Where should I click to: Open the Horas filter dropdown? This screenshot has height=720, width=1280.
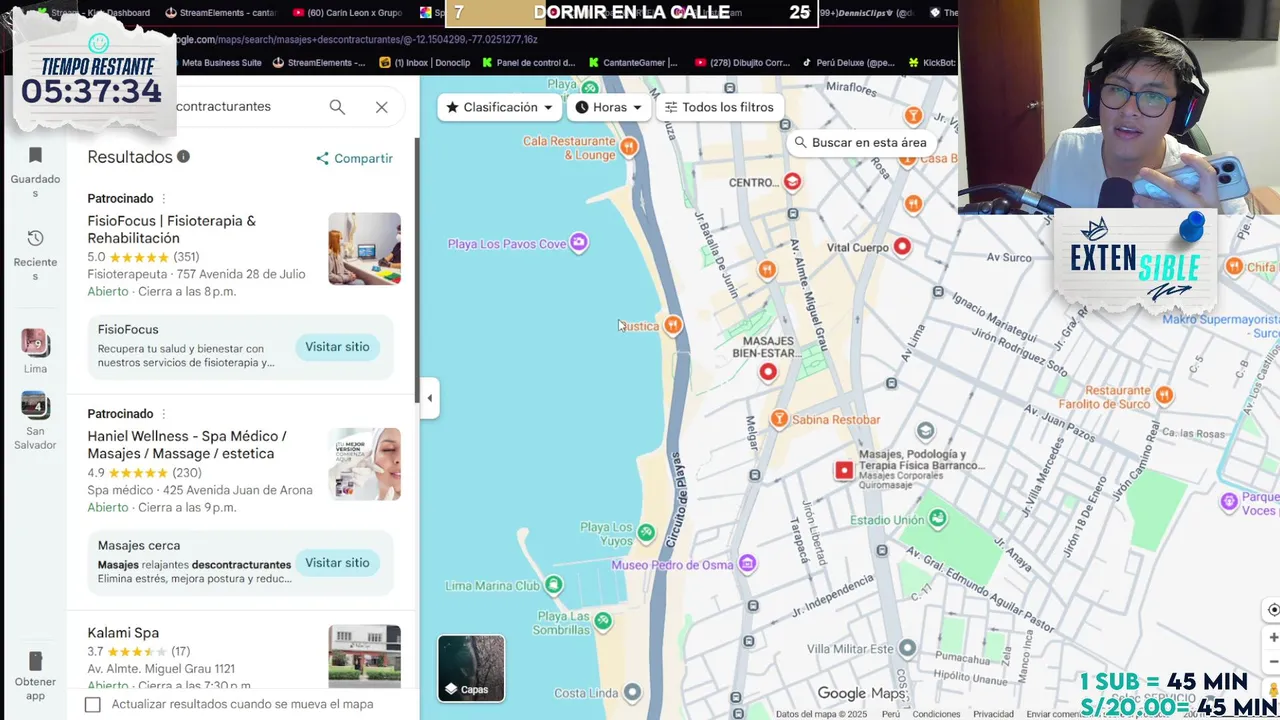point(609,107)
